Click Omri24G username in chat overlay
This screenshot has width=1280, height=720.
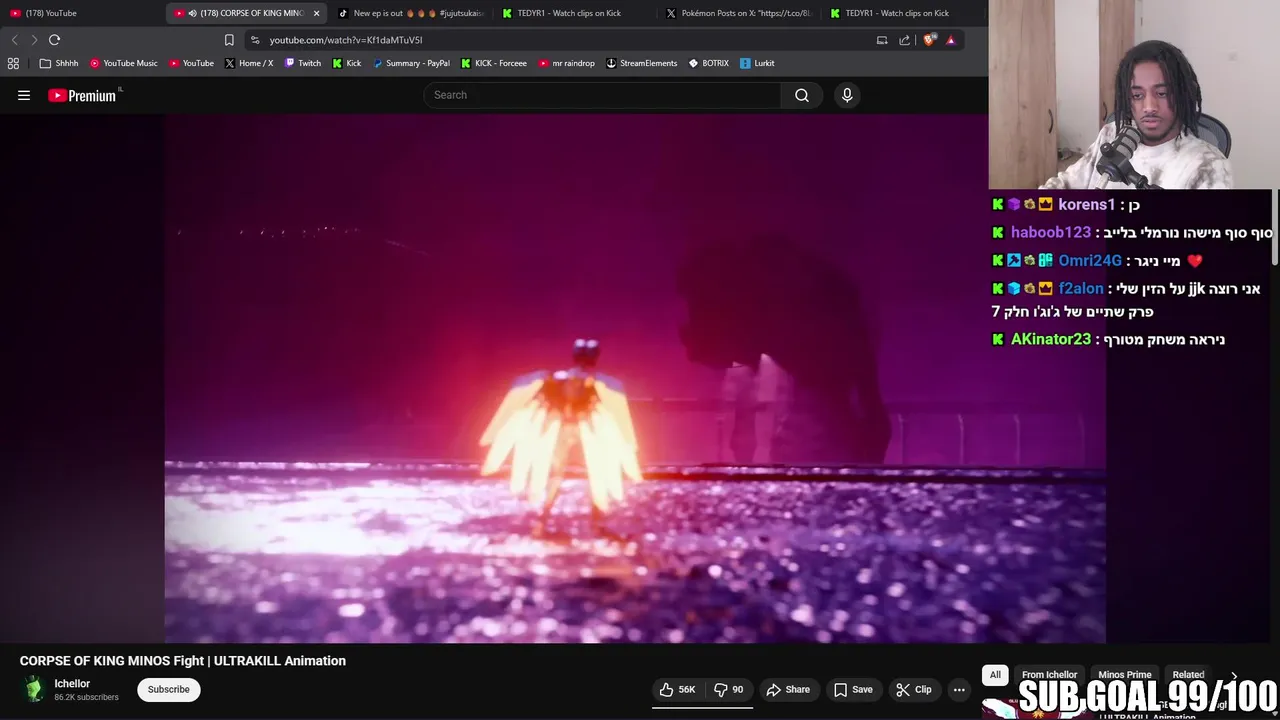pyautogui.click(x=1090, y=261)
